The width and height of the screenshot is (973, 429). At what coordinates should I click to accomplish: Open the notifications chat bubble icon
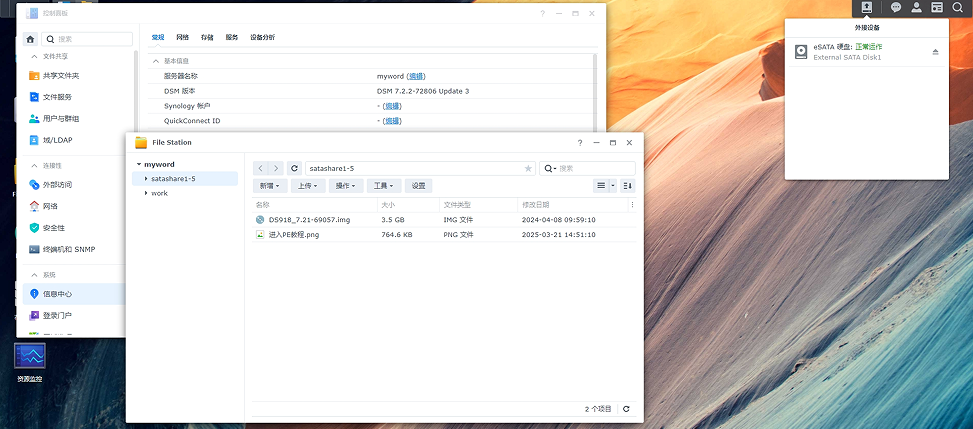(896, 7)
